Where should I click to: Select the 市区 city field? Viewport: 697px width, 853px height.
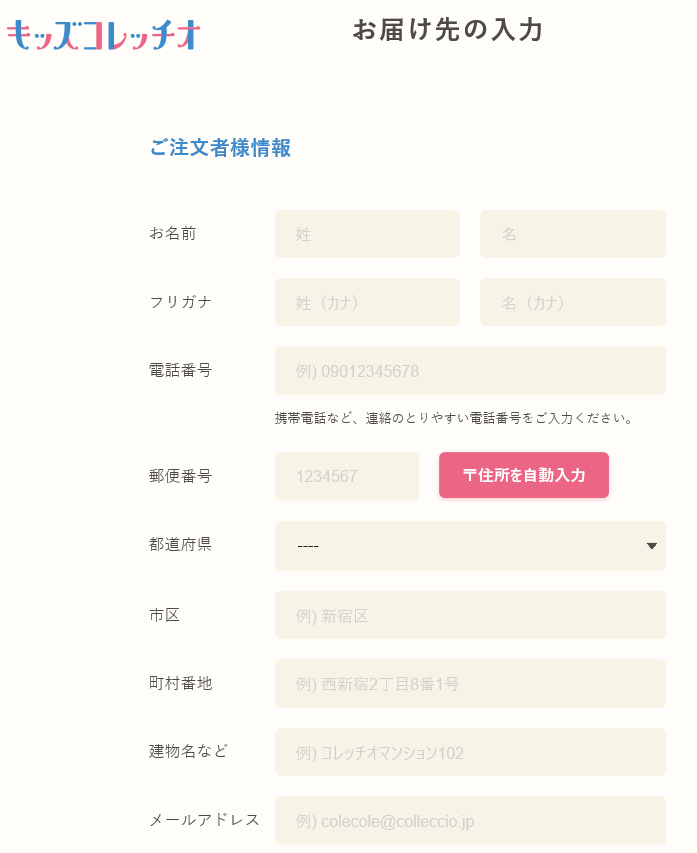(470, 615)
